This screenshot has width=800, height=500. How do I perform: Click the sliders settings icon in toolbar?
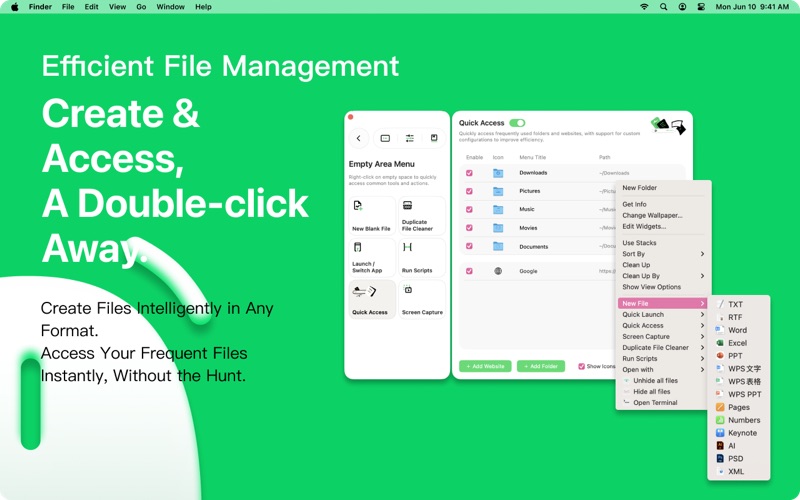[410, 138]
